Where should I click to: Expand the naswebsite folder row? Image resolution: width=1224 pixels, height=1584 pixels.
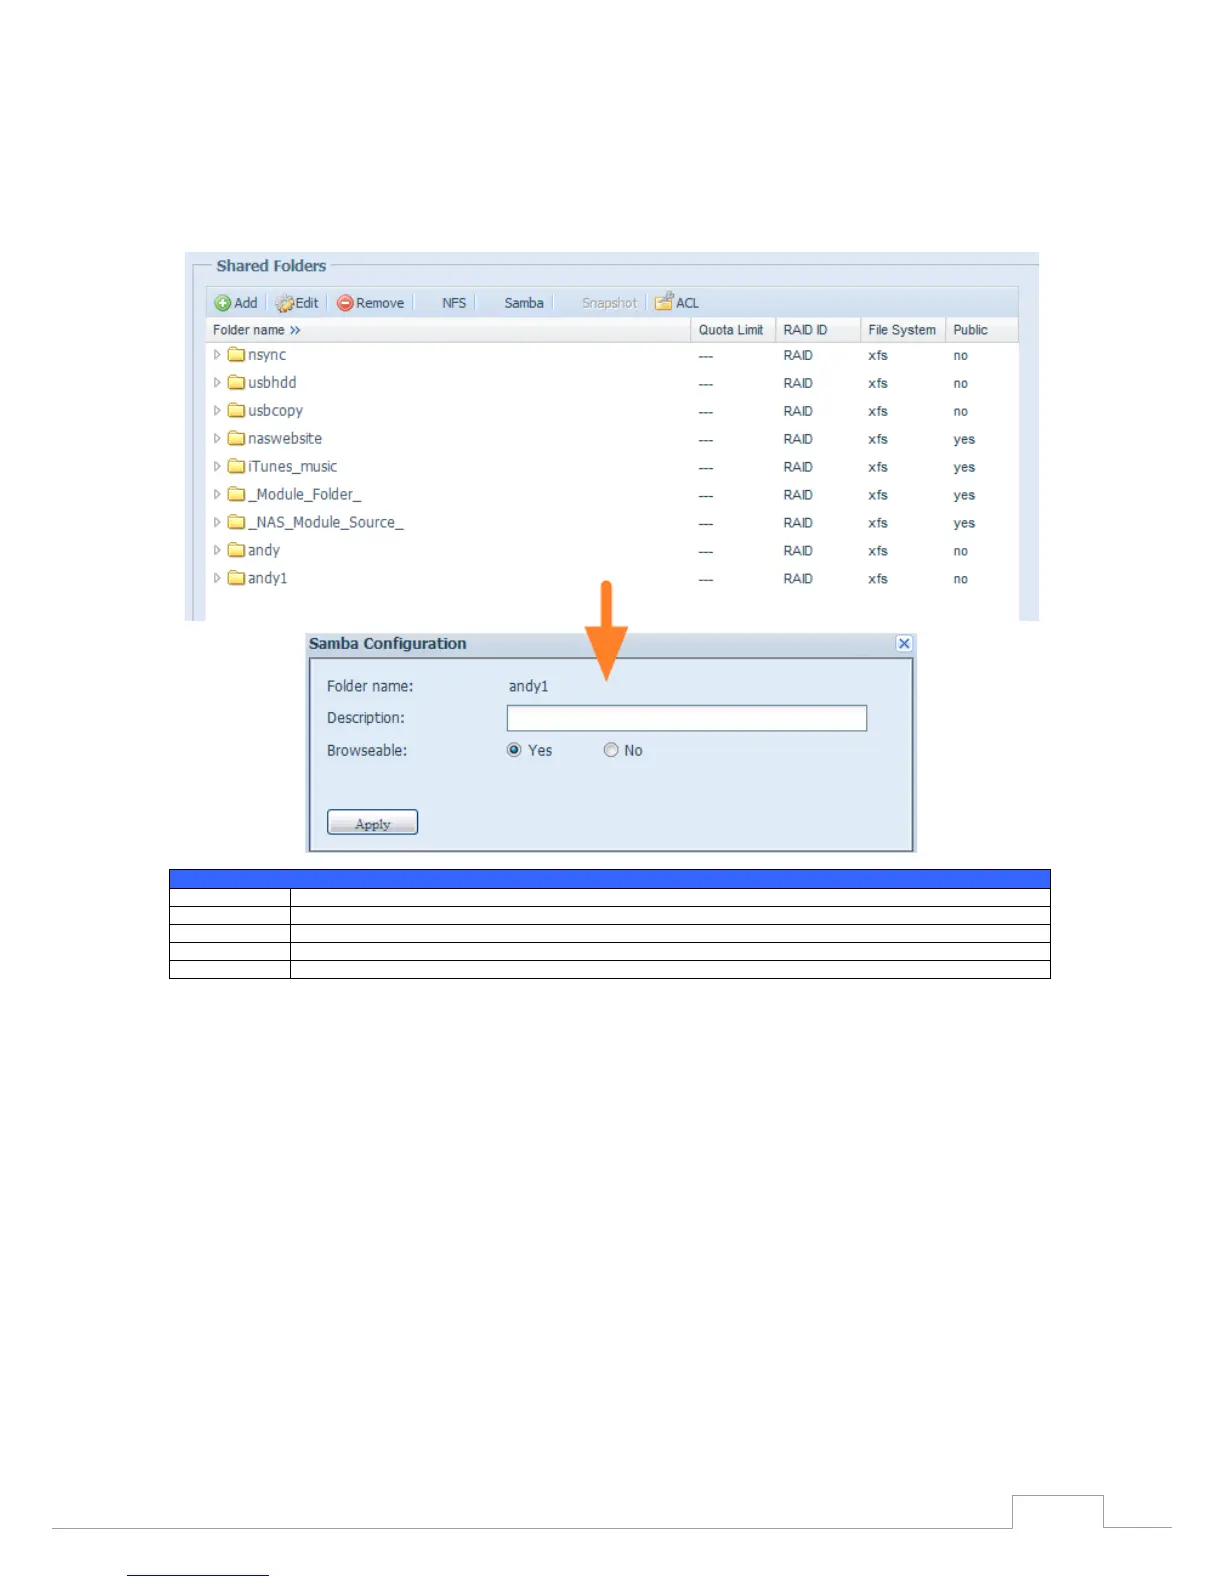click(x=217, y=439)
